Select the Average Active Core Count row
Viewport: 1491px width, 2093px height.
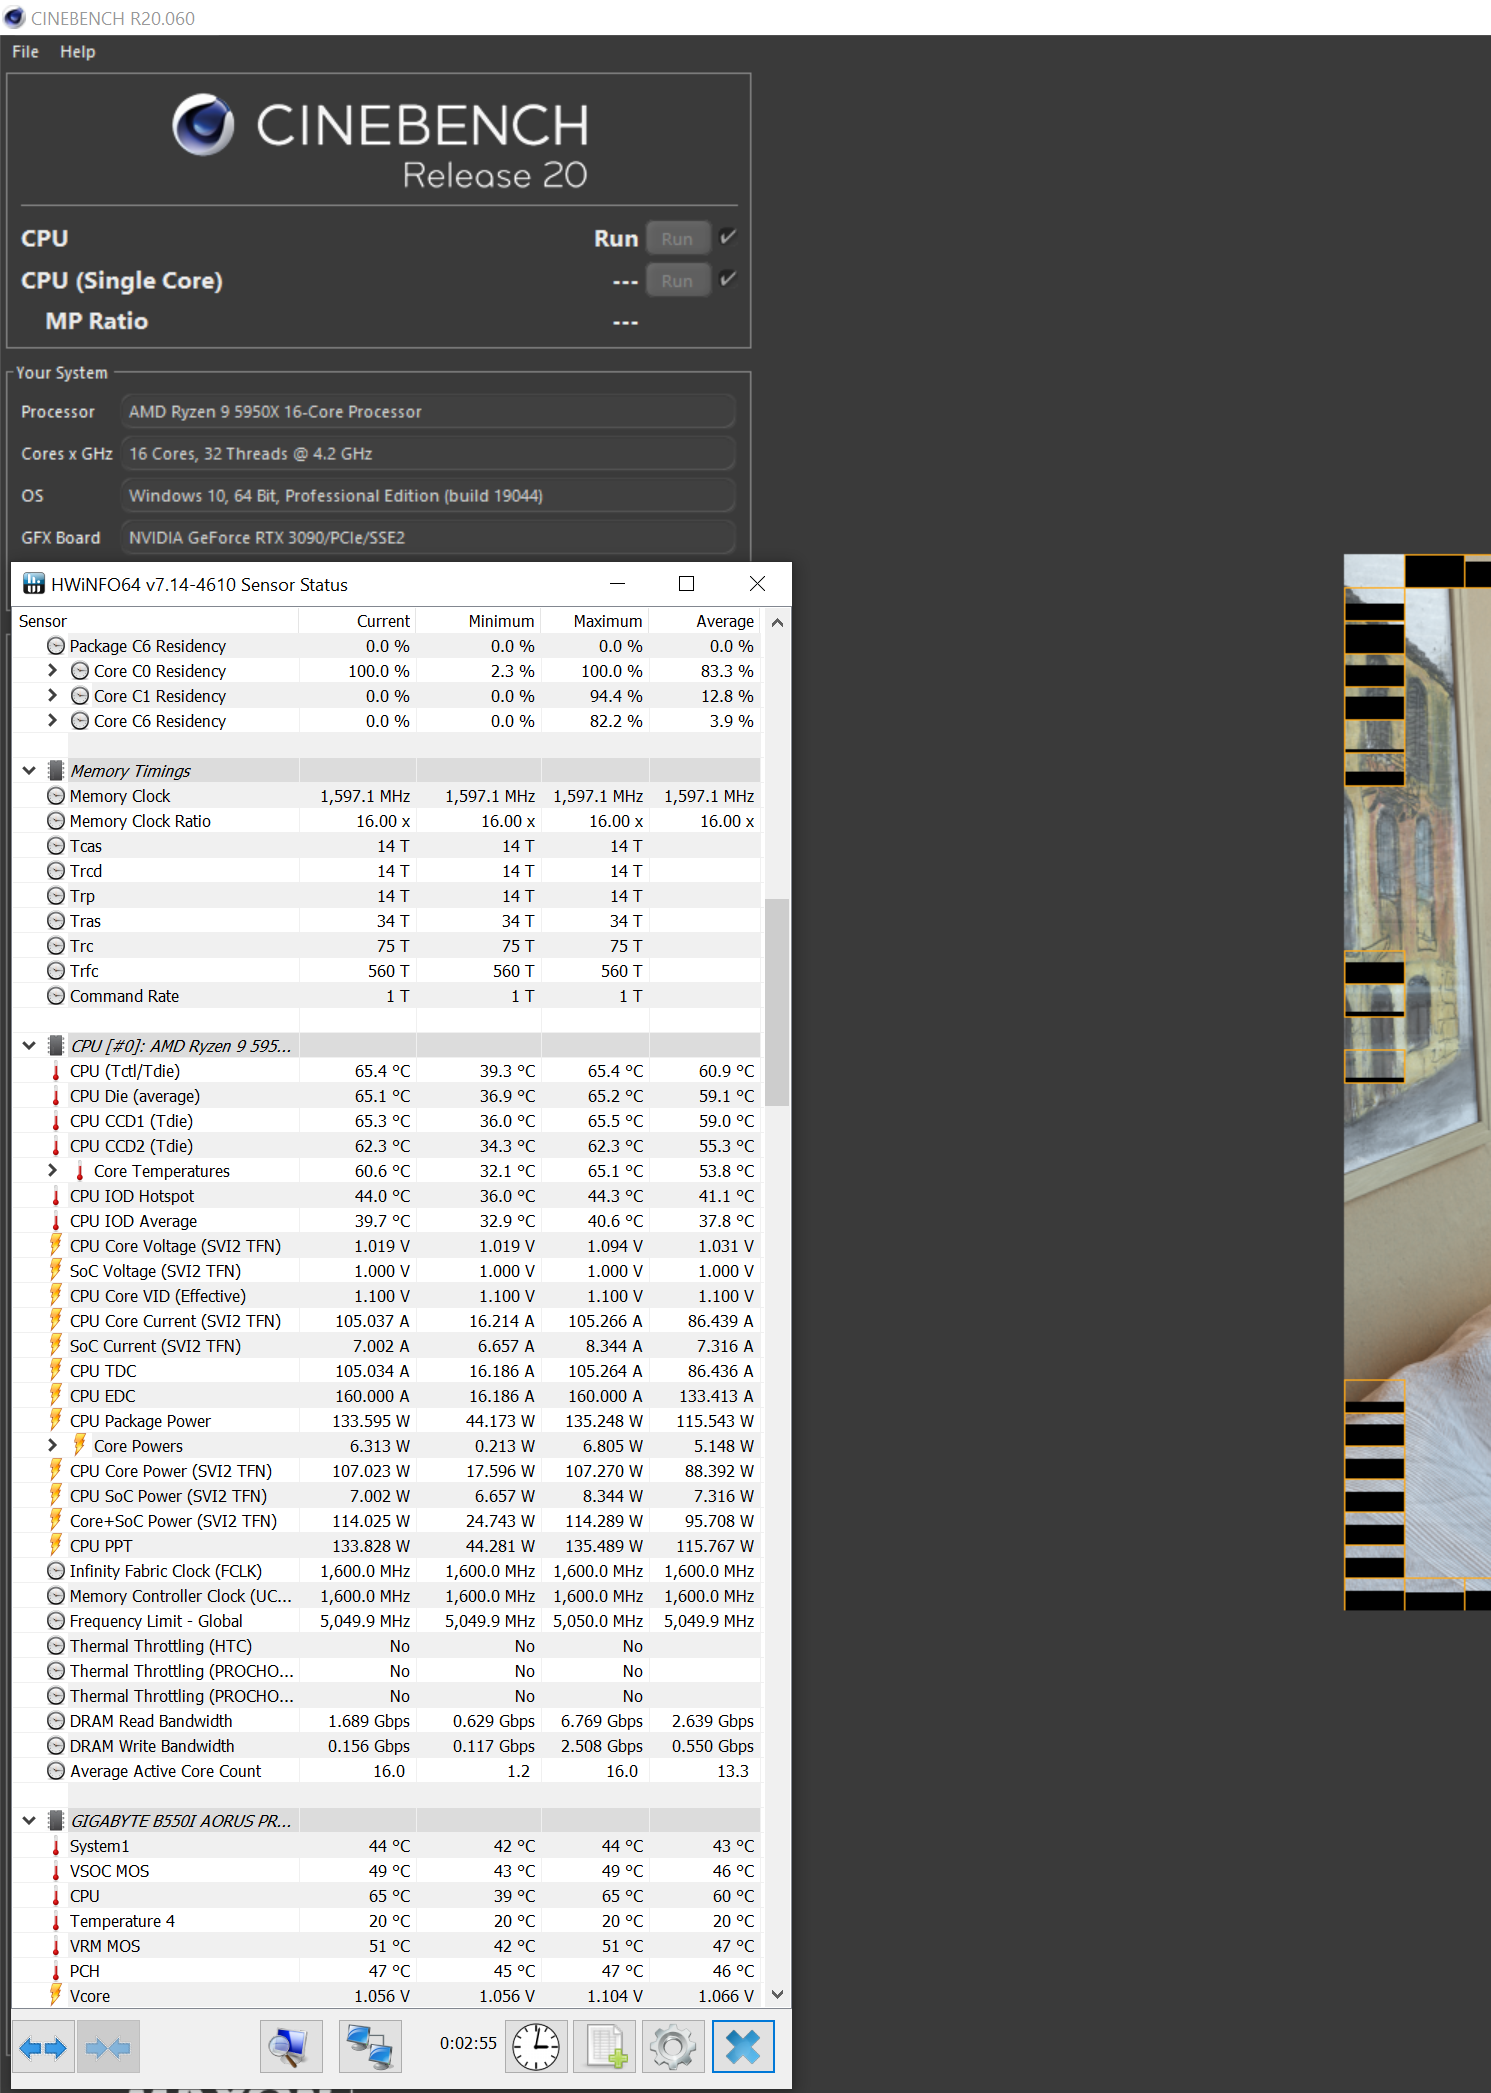point(387,1771)
